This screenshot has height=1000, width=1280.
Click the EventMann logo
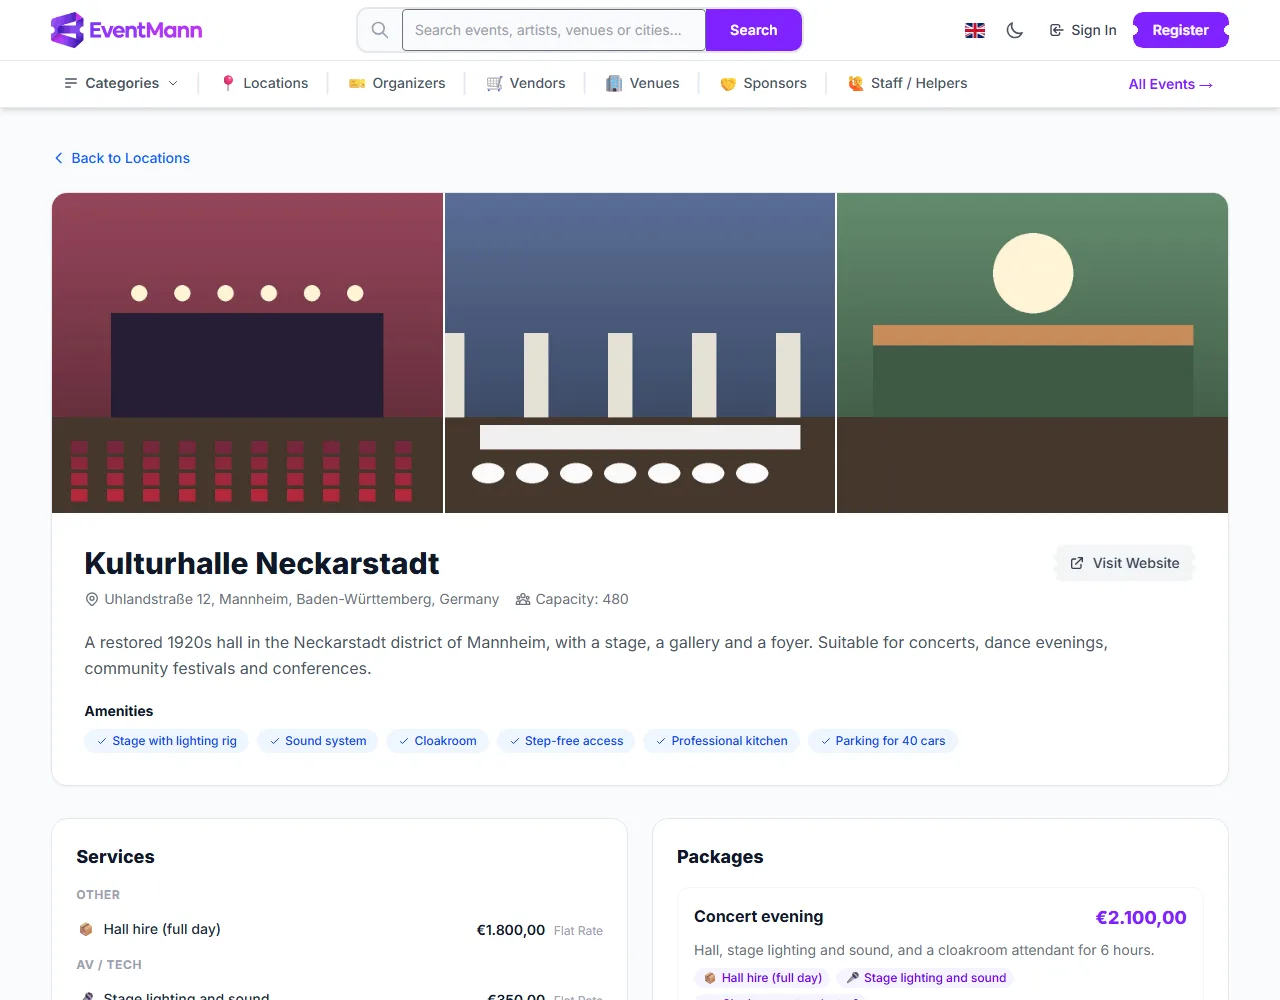127,30
